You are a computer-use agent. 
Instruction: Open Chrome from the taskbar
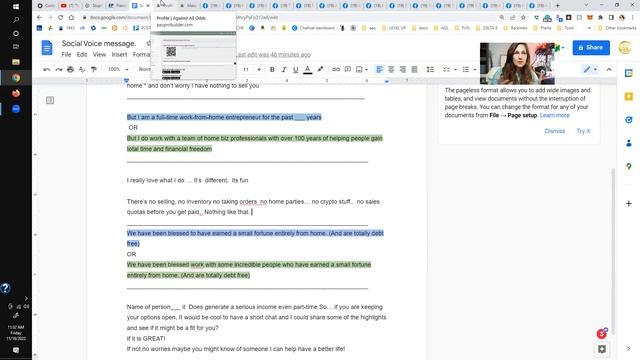pyautogui.click(x=16, y=78)
